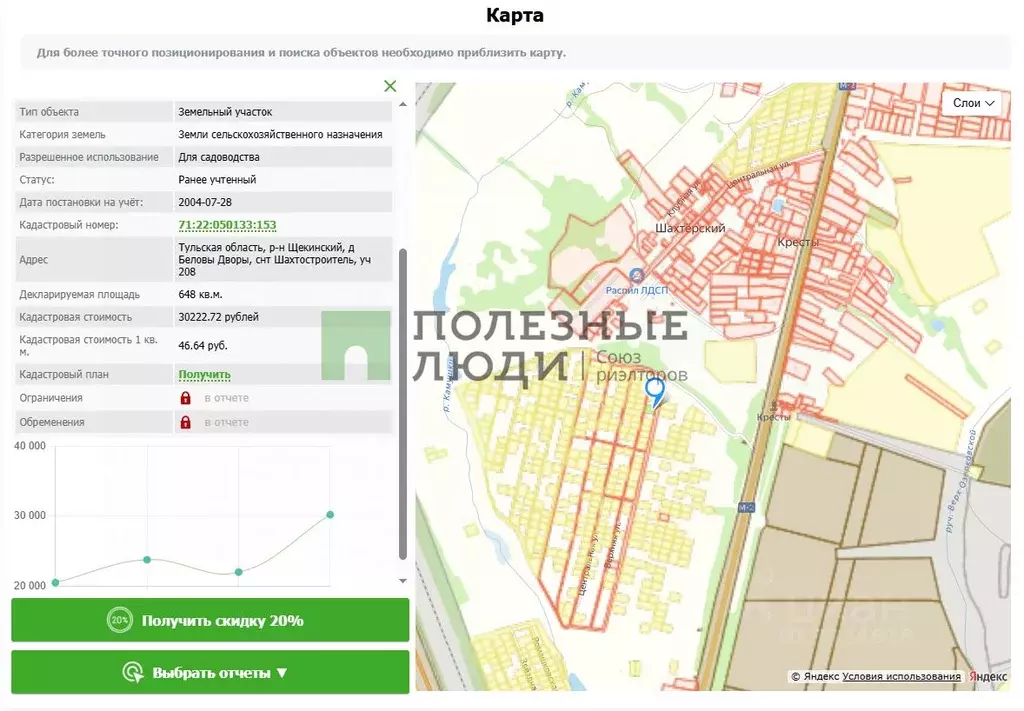1024x711 pixels.
Task: Select the 46.64 руб. per meter value
Action: pyautogui.click(x=202, y=345)
